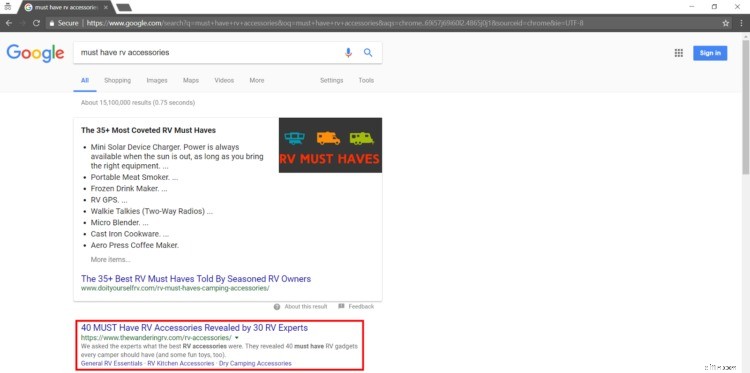The height and width of the screenshot is (373, 750).
Task: Click the RV MUST HAVES thumbnail image
Action: (x=330, y=145)
